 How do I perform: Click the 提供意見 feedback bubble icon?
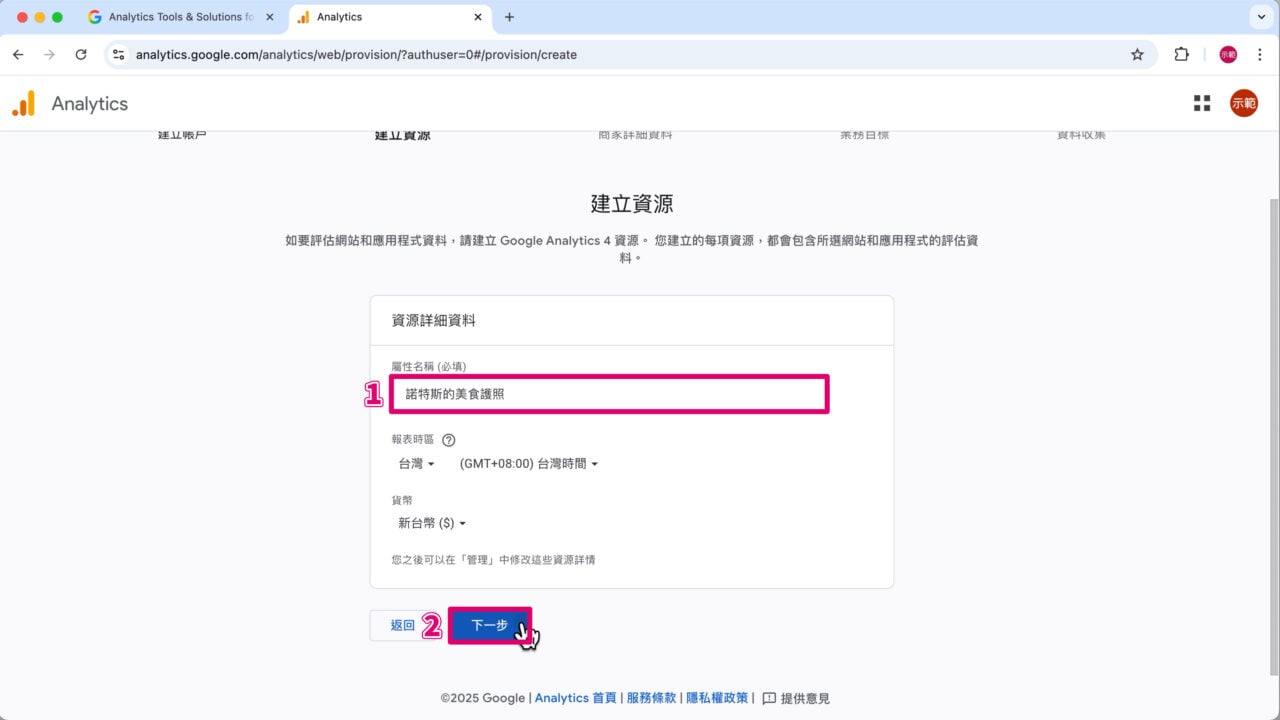click(x=768, y=698)
